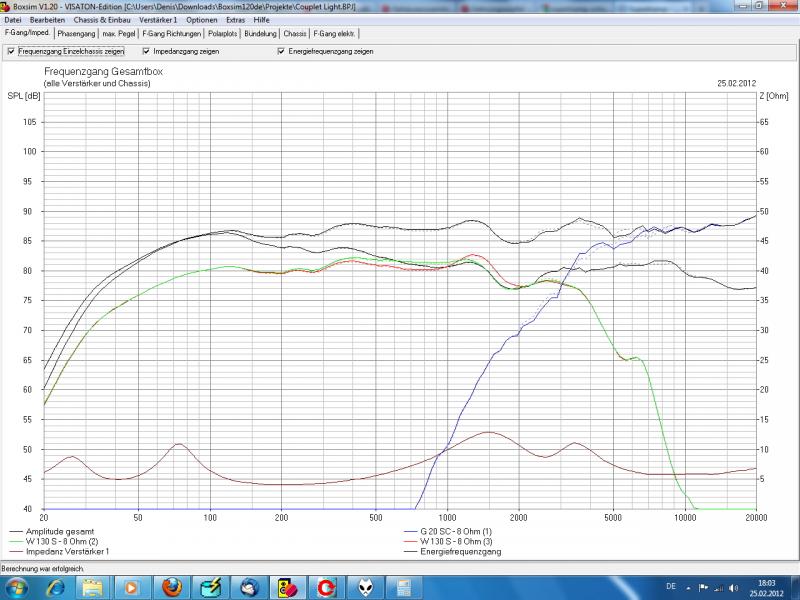Open the Chassis & Einbau menu
This screenshot has height=600, width=800.
[102, 20]
